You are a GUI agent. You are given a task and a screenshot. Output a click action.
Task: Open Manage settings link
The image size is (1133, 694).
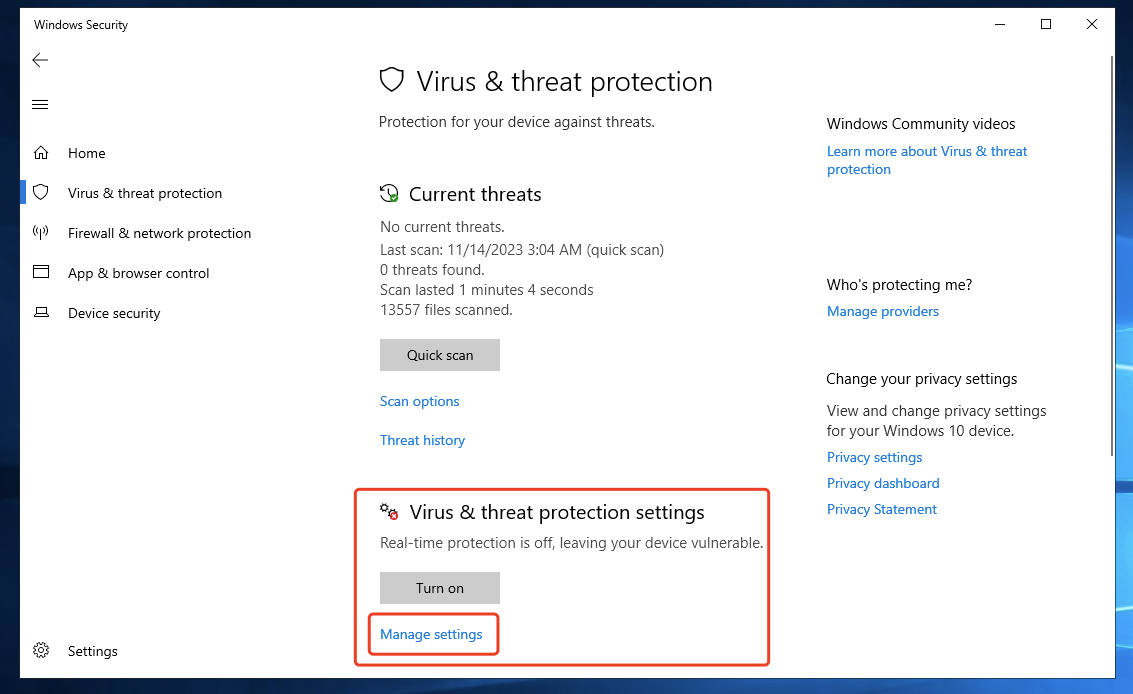click(431, 634)
